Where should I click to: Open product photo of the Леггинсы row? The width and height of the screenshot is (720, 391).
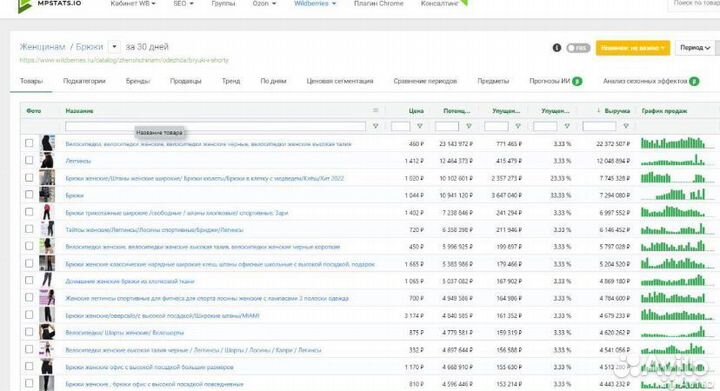tap(47, 161)
